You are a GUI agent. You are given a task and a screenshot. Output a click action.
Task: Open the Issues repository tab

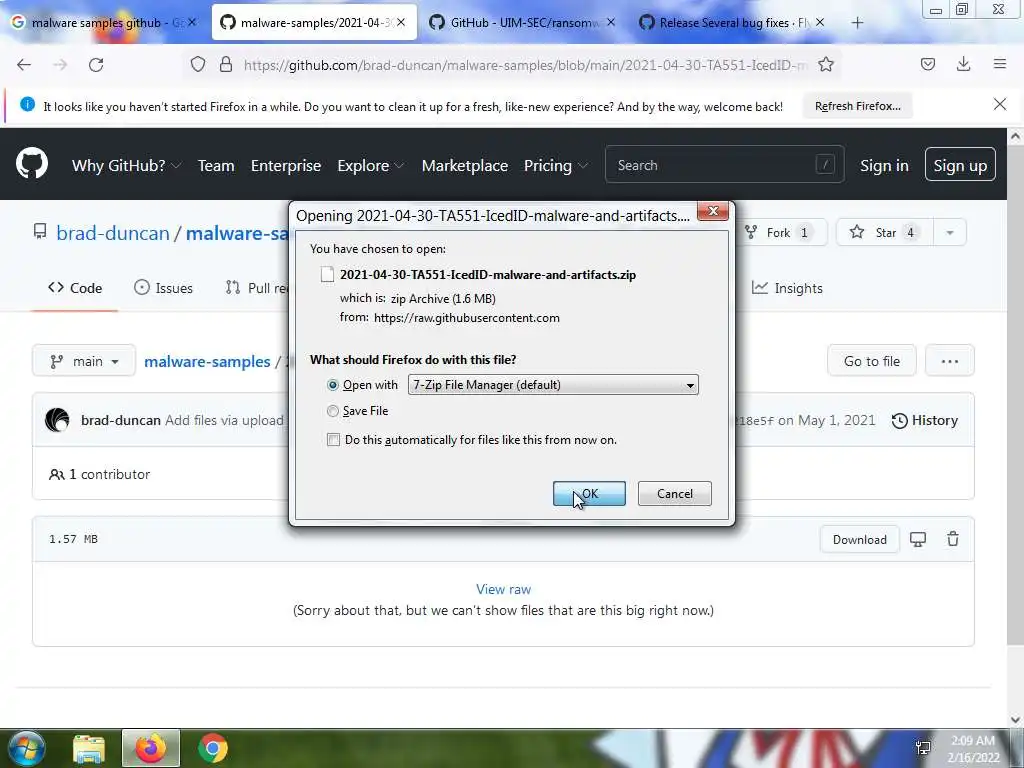(x=163, y=288)
